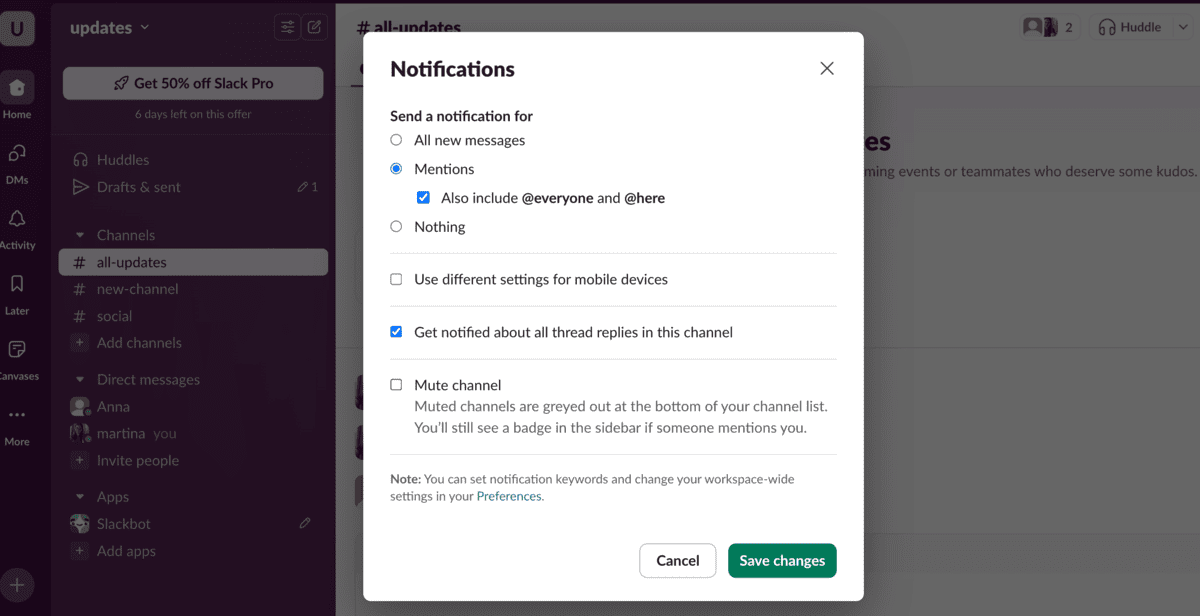Select the All new messages radio button

click(396, 140)
